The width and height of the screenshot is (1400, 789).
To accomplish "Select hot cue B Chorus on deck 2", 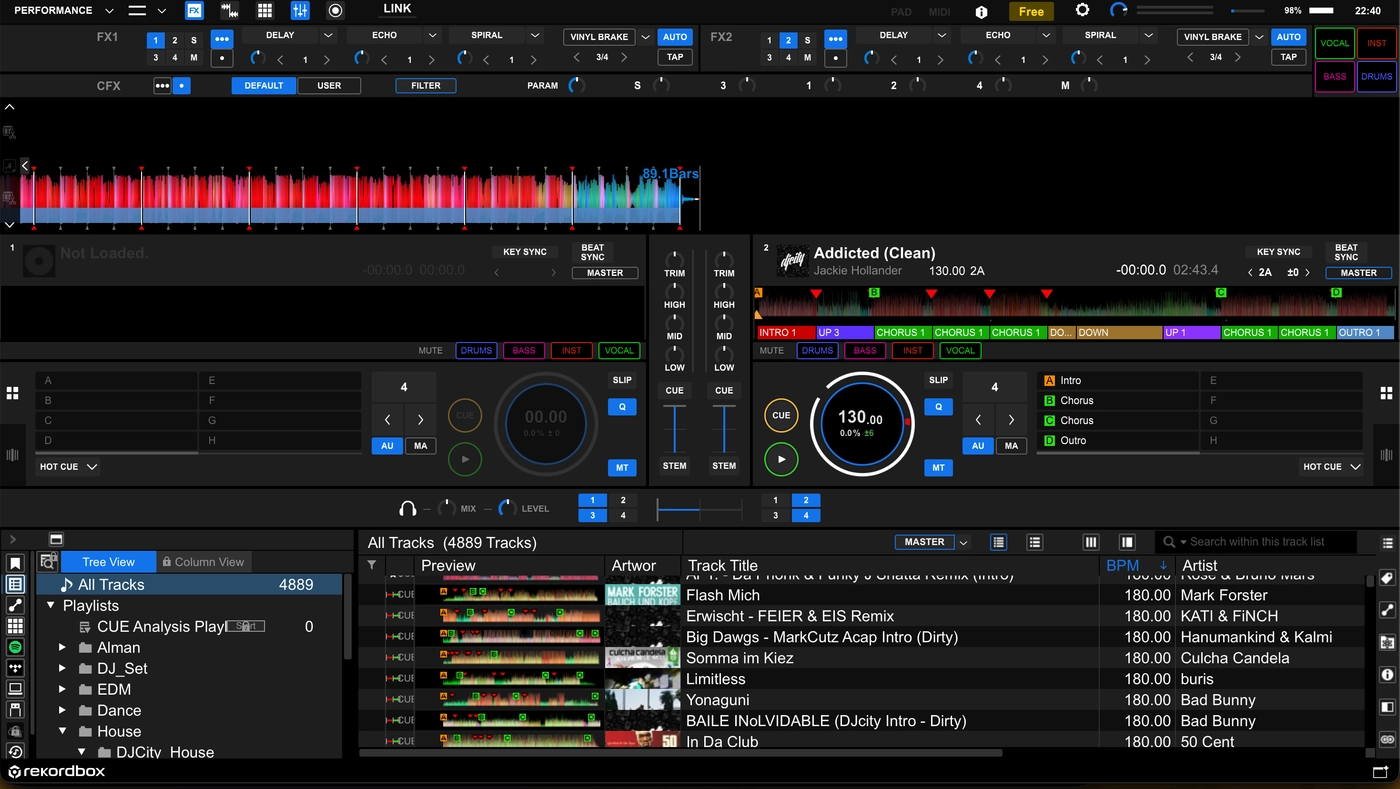I will click(x=1117, y=400).
